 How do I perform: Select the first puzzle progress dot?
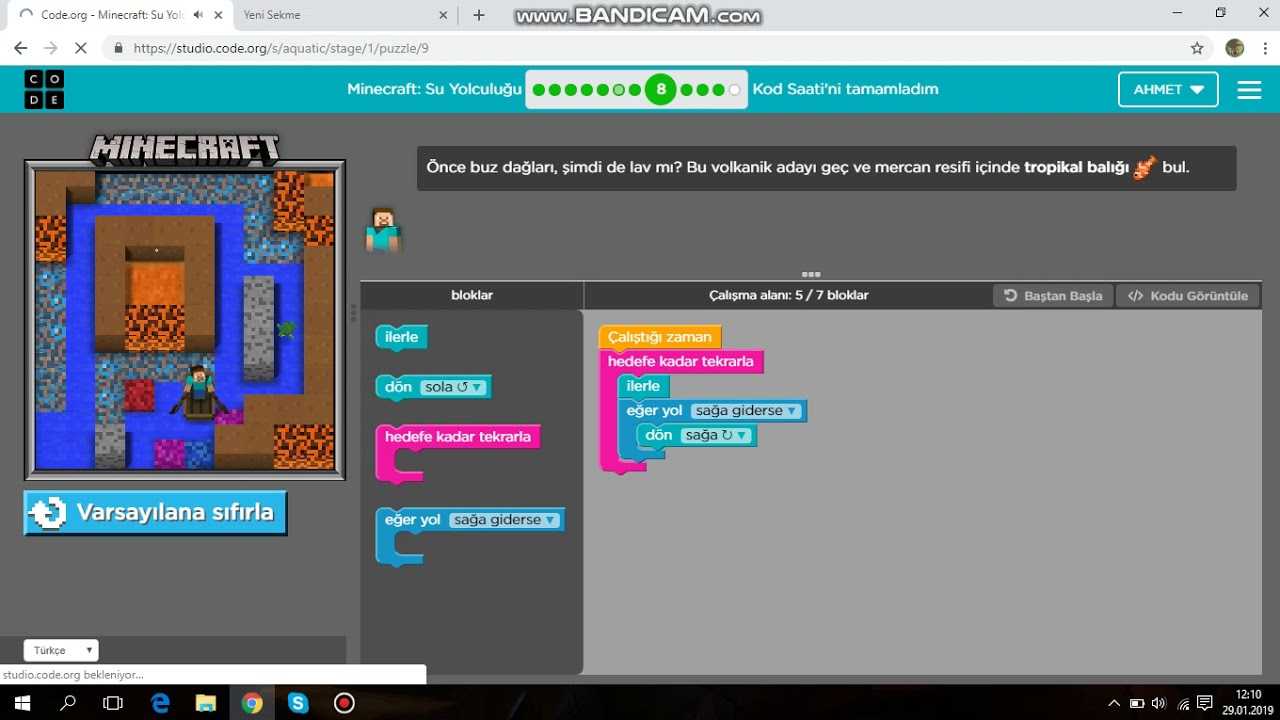pos(539,90)
